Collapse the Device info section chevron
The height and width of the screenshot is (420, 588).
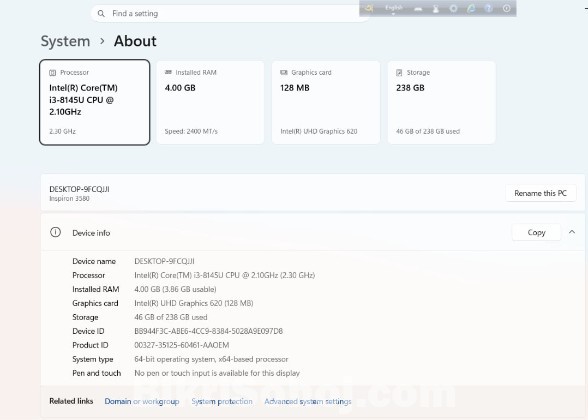point(572,232)
